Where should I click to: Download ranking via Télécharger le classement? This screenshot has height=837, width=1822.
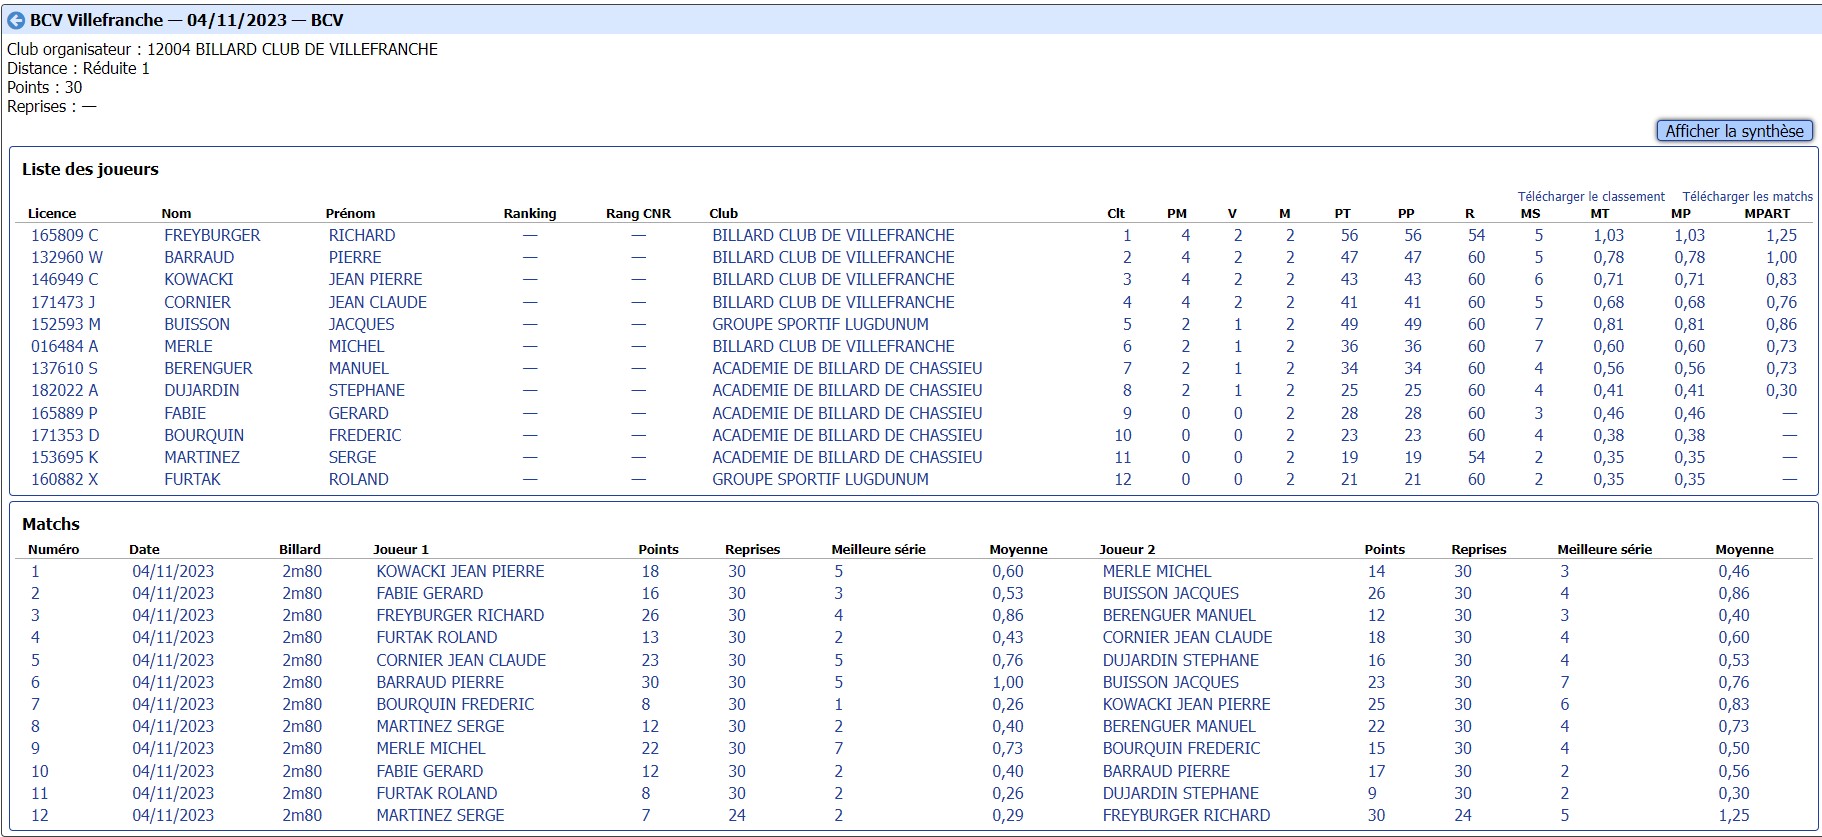(1591, 197)
